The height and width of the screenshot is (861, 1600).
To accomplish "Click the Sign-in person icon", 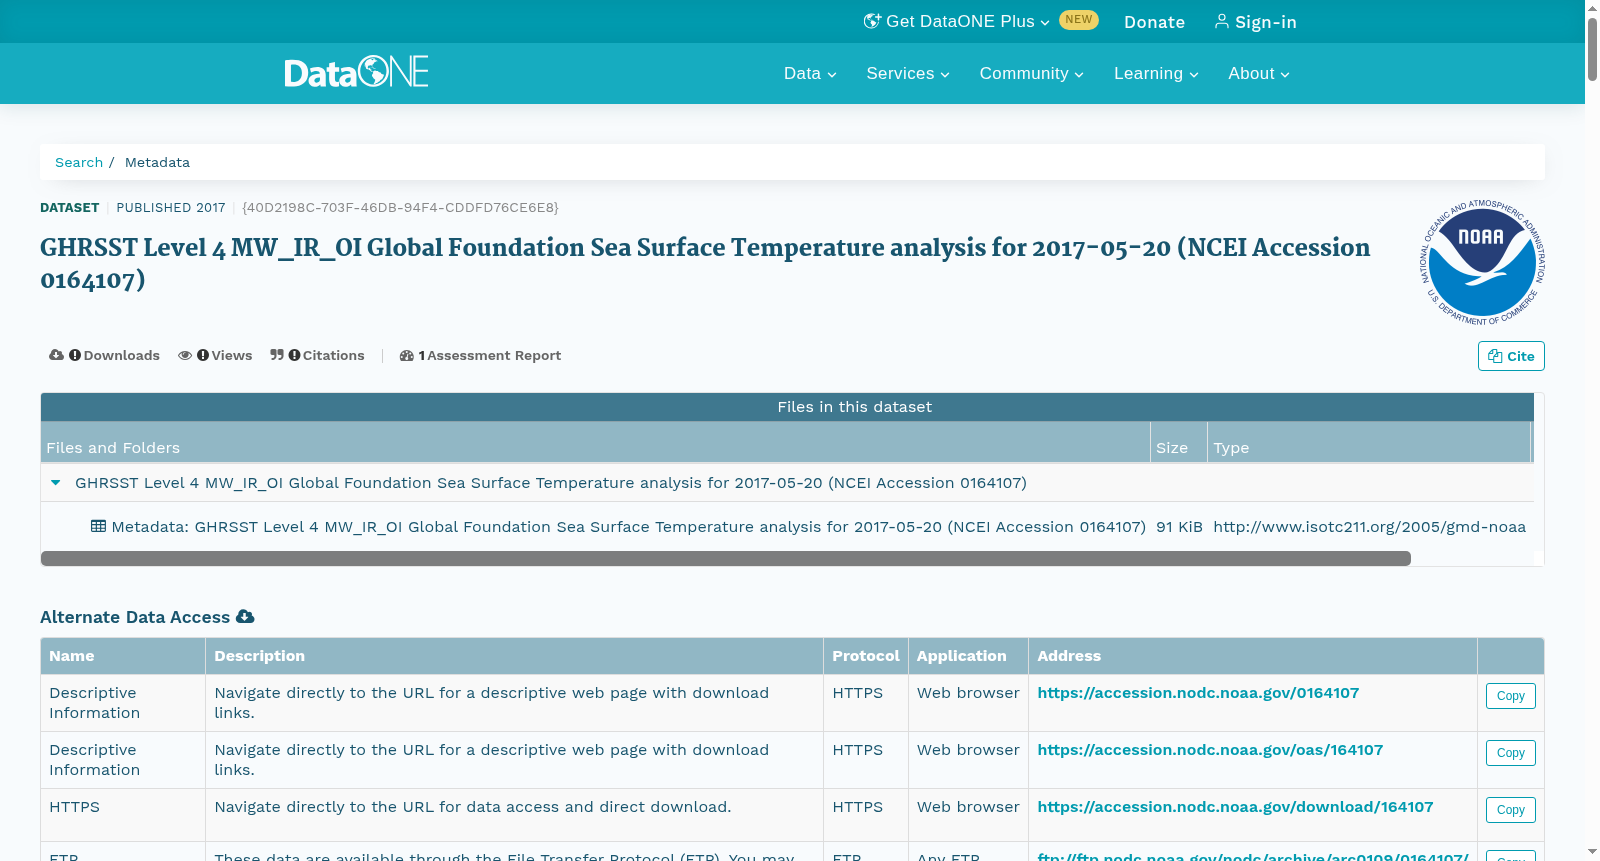I will [x=1221, y=21].
